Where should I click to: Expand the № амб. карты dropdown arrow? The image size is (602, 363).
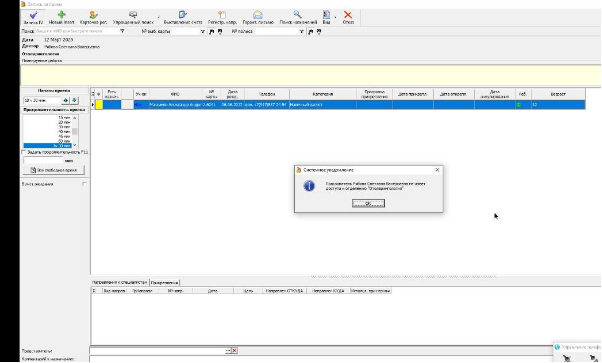[202, 31]
